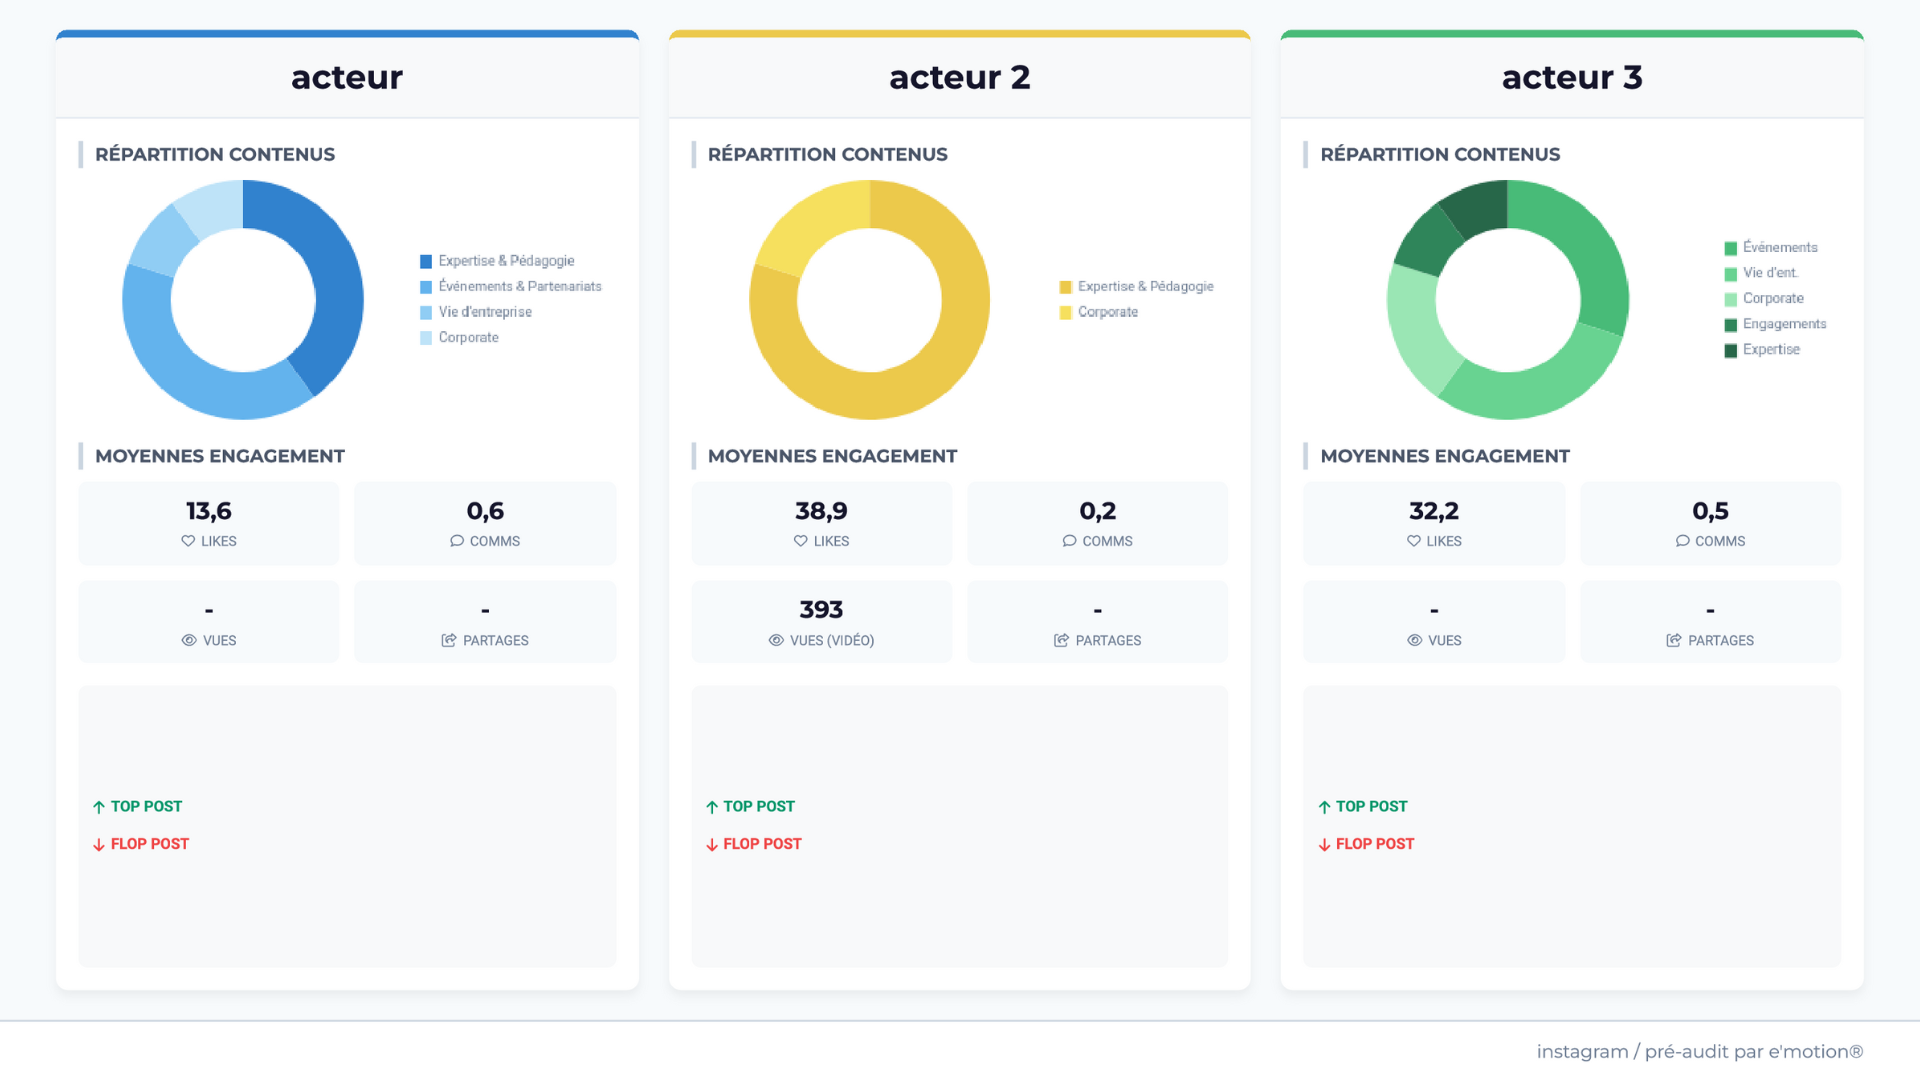
Task: Click the TOP POST label in acteur 3
Action: click(1371, 806)
